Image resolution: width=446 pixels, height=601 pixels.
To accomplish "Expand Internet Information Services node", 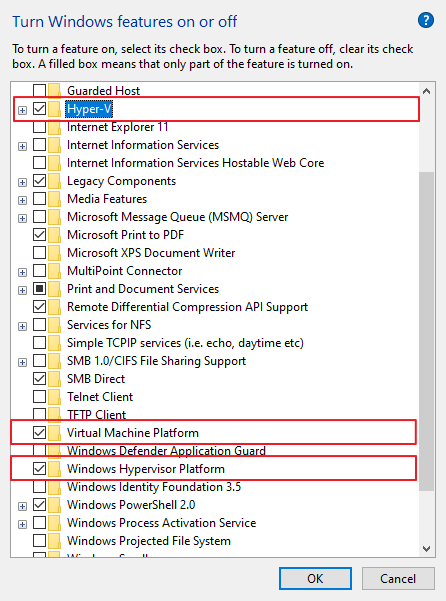I will click(23, 146).
